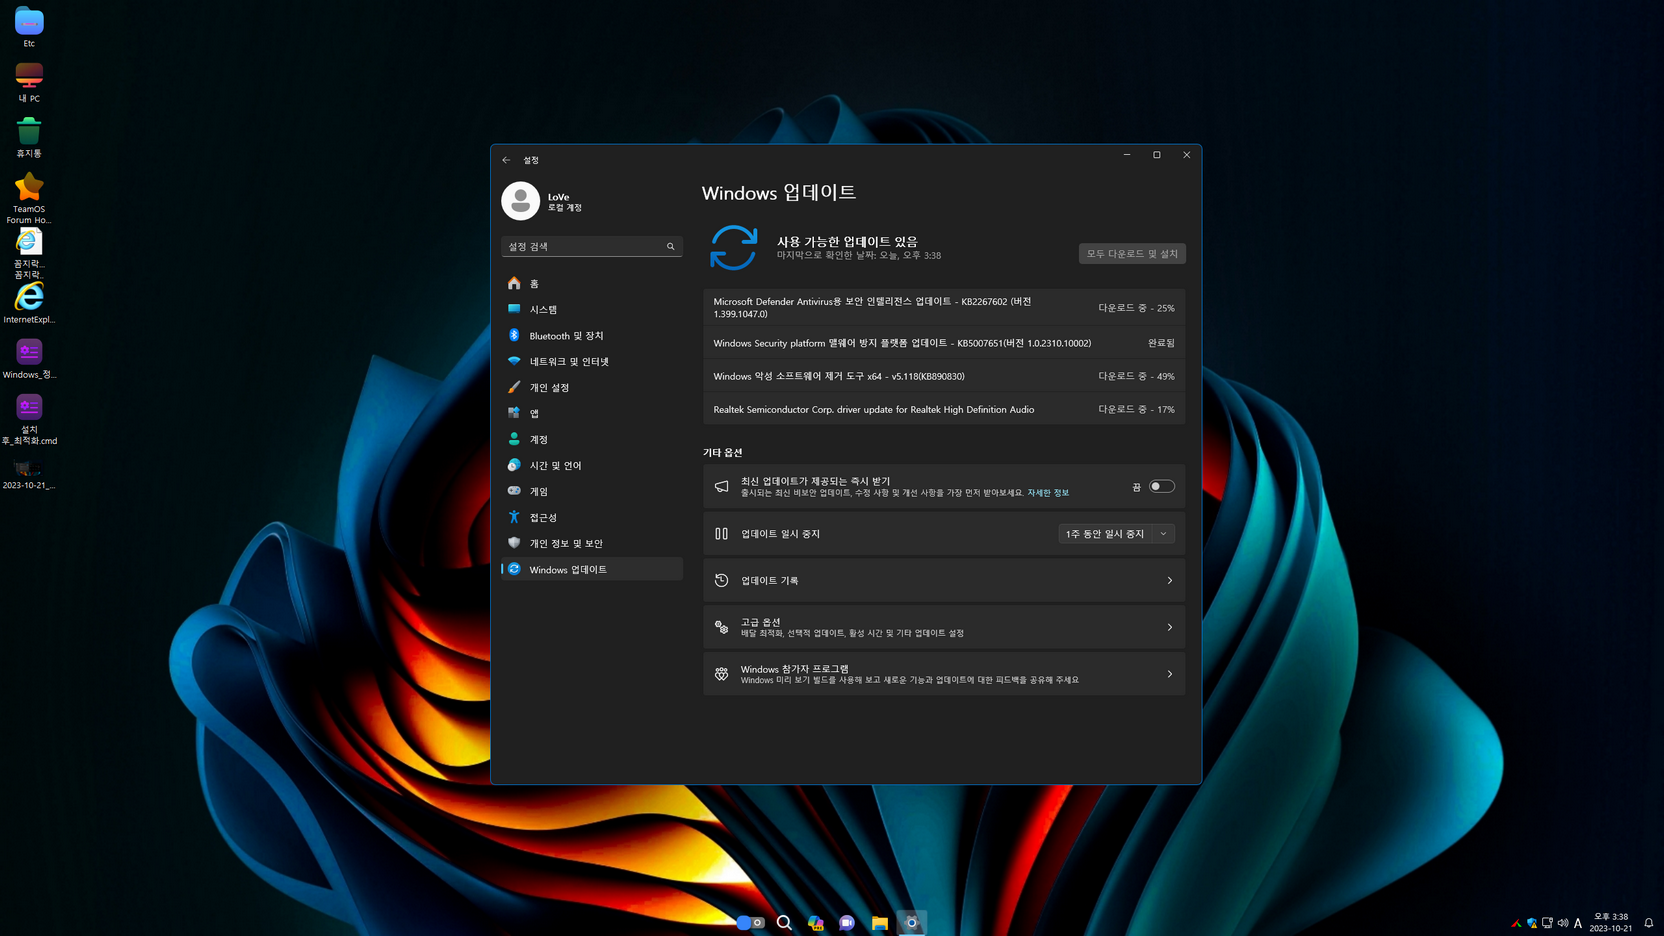
Task: Select Windows 업데이트 in the sidebar
Action: point(591,570)
